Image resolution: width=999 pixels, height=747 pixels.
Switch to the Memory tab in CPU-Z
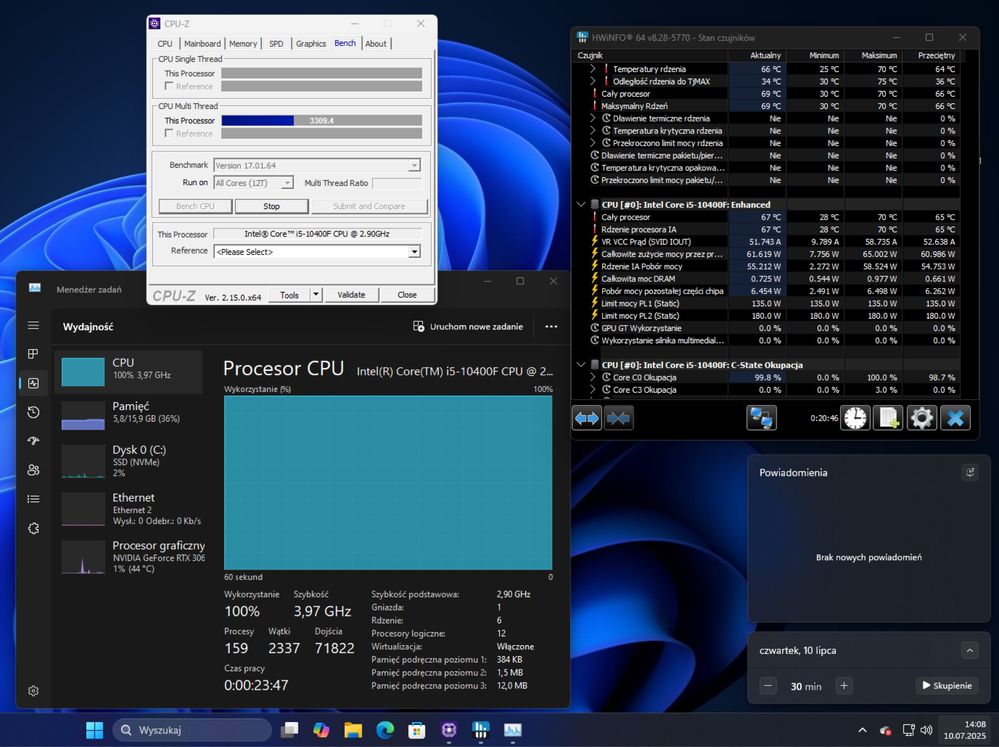(x=243, y=43)
